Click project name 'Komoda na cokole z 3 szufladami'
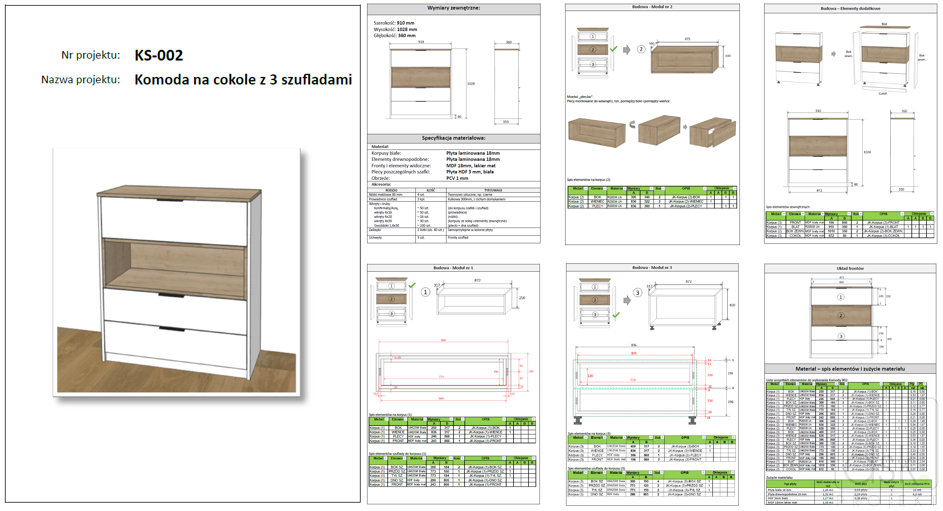This screenshot has height=511, width=943. coord(242,80)
